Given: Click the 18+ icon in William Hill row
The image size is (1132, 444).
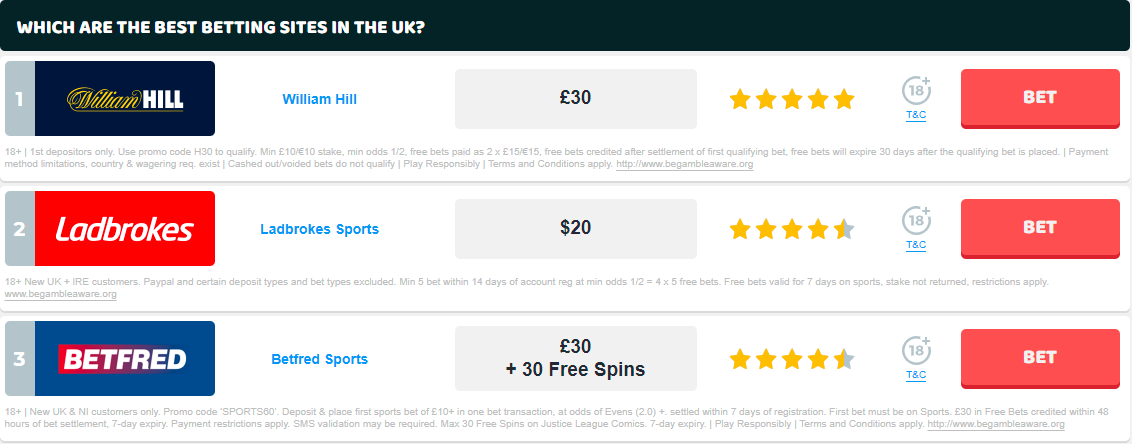Looking at the screenshot, I should pos(916,91).
